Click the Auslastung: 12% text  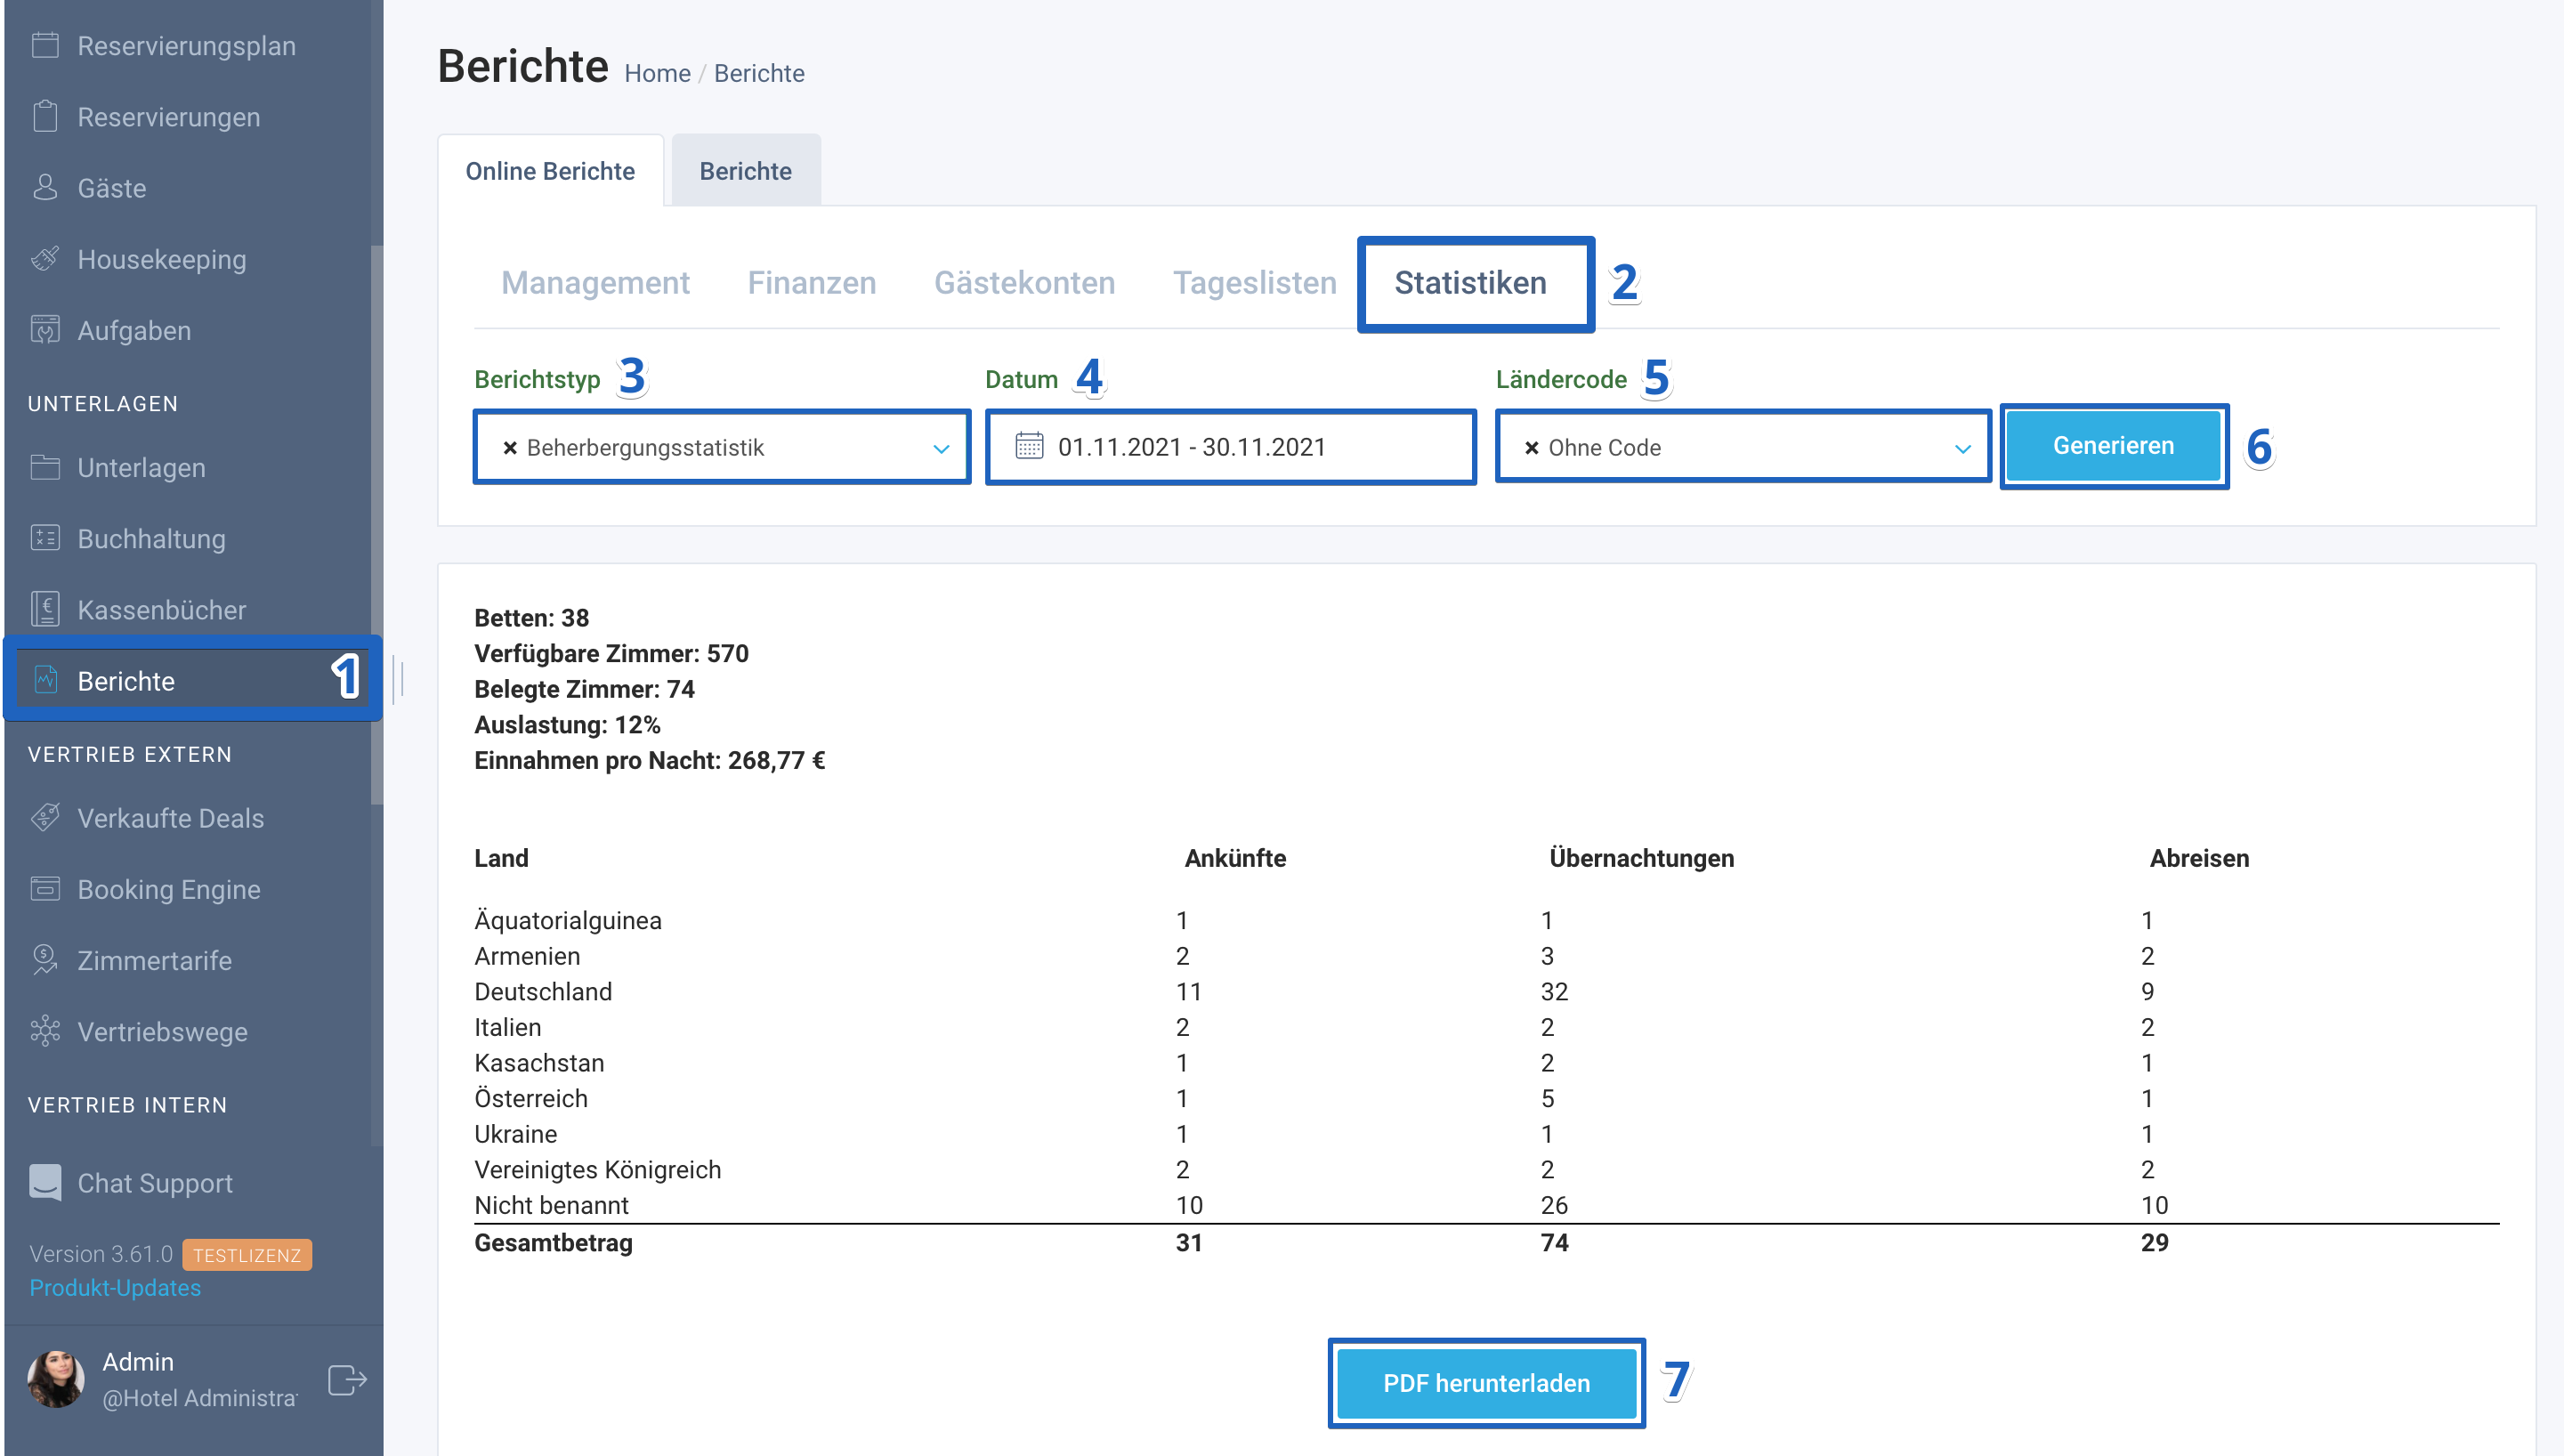567,724
